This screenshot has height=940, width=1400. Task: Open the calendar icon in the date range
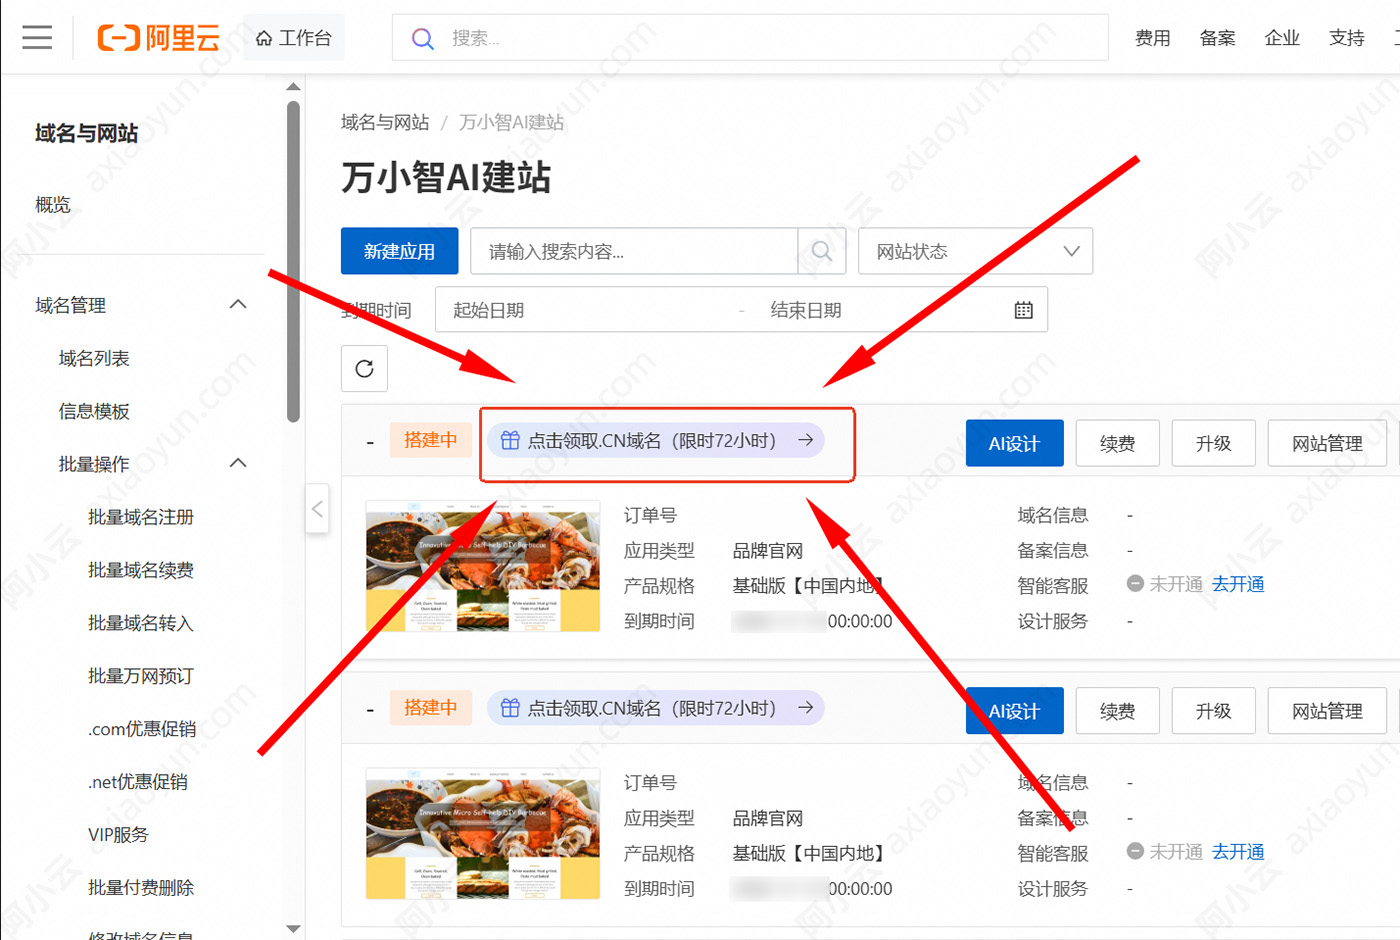click(1023, 310)
